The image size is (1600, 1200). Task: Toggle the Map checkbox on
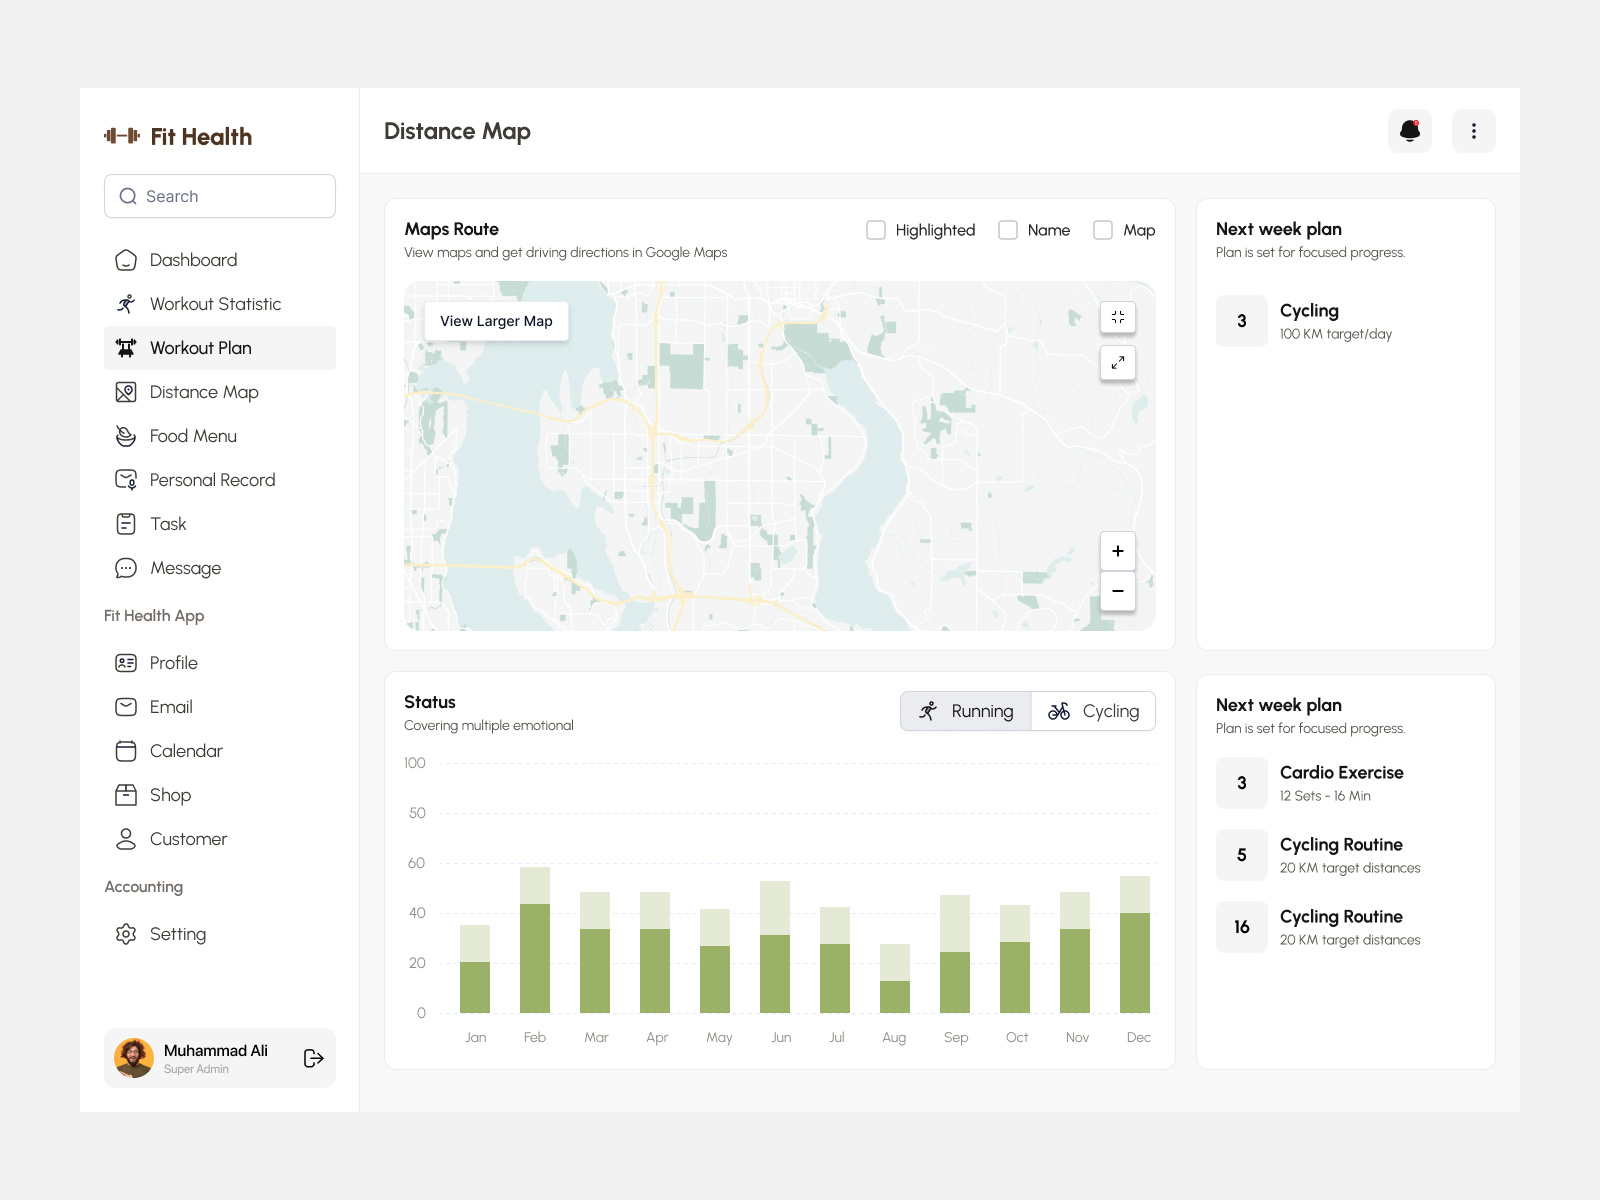[1103, 230]
